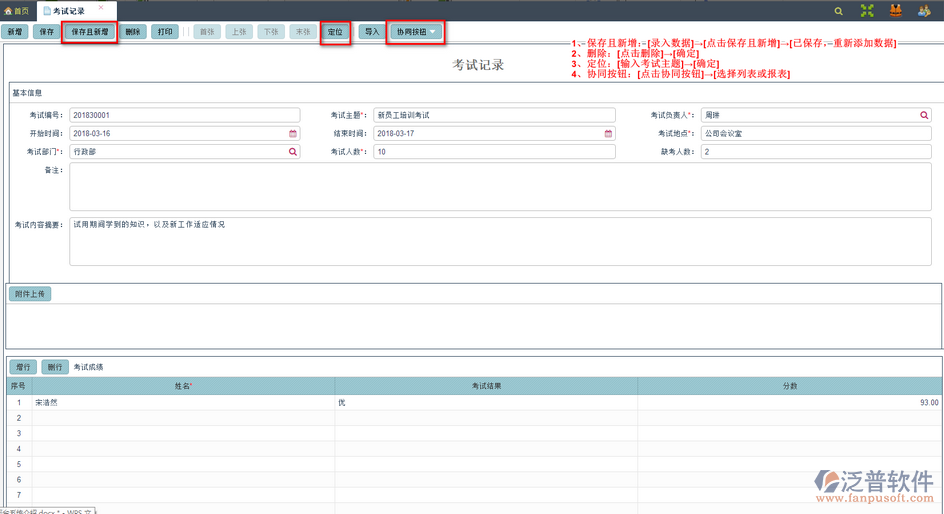This screenshot has height=514, width=944.
Task: Click the 导入 button
Action: pyautogui.click(x=371, y=32)
